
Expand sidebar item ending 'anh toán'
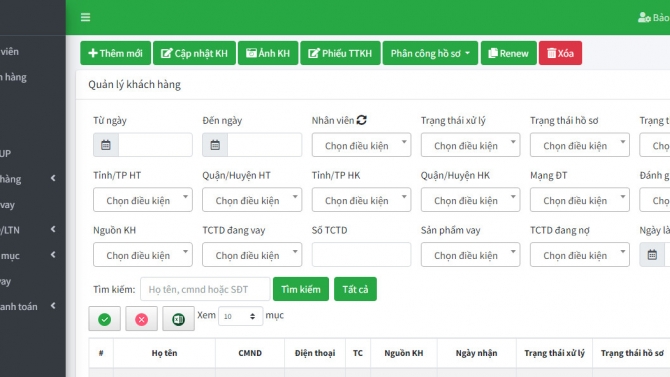click(30, 306)
